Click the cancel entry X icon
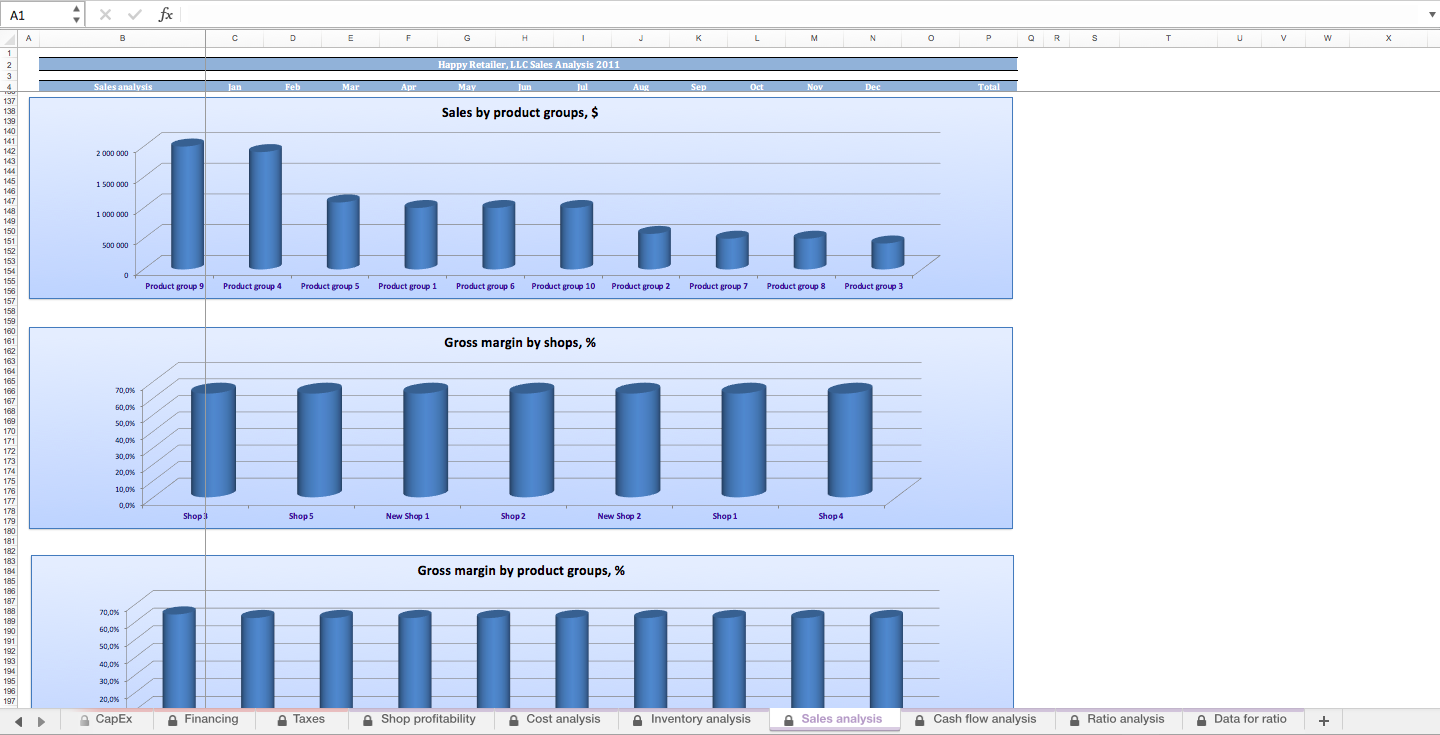Image resolution: width=1440 pixels, height=735 pixels. (104, 14)
